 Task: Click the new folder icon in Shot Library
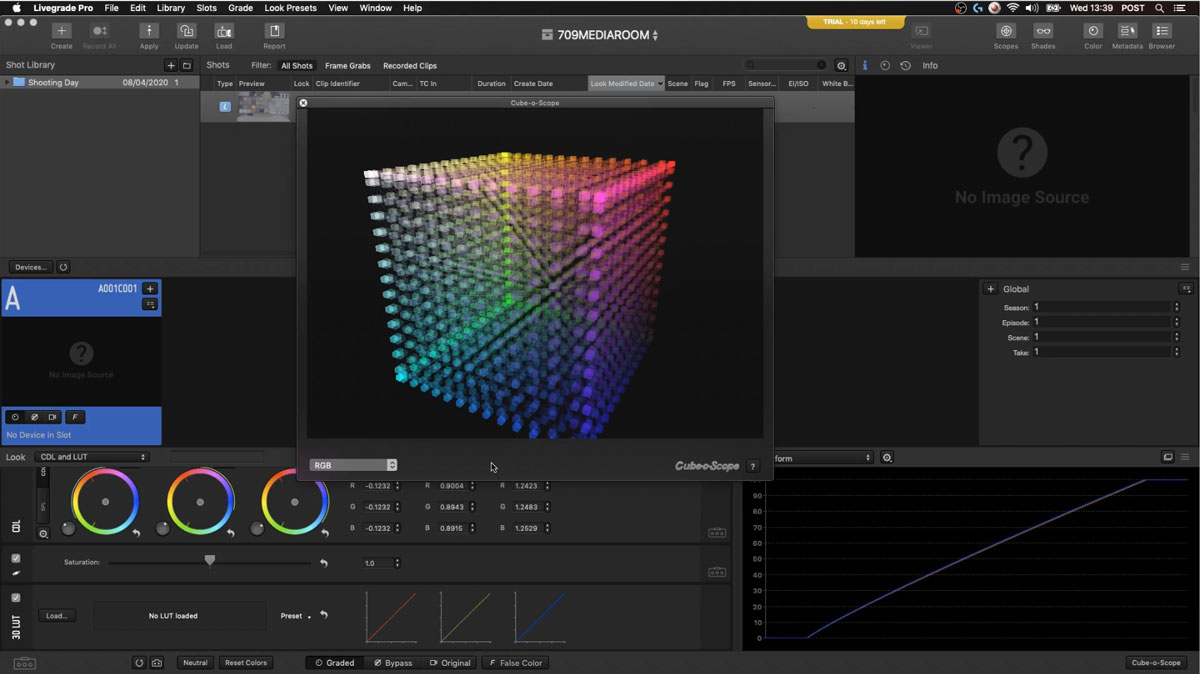[186, 65]
